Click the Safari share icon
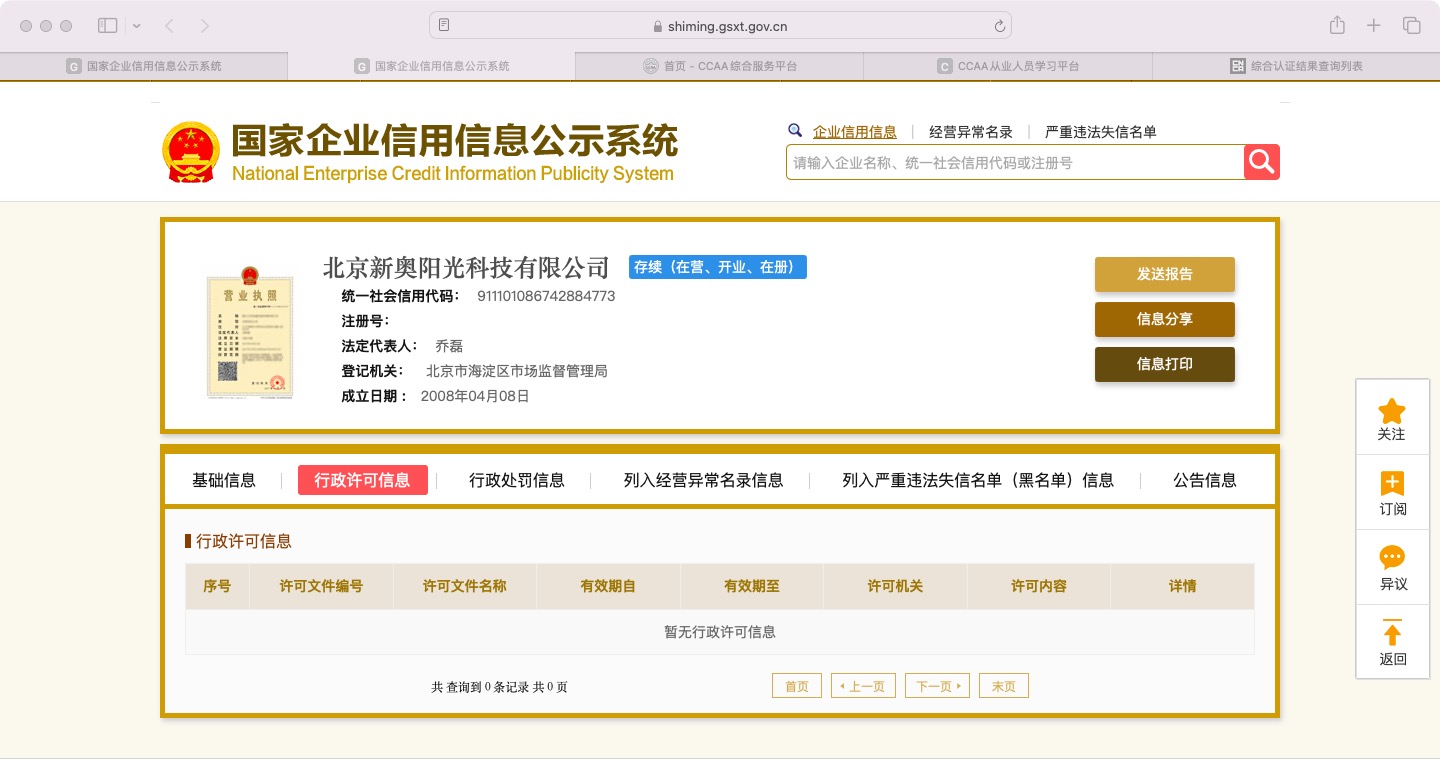This screenshot has height=779, width=1440. click(x=1337, y=26)
